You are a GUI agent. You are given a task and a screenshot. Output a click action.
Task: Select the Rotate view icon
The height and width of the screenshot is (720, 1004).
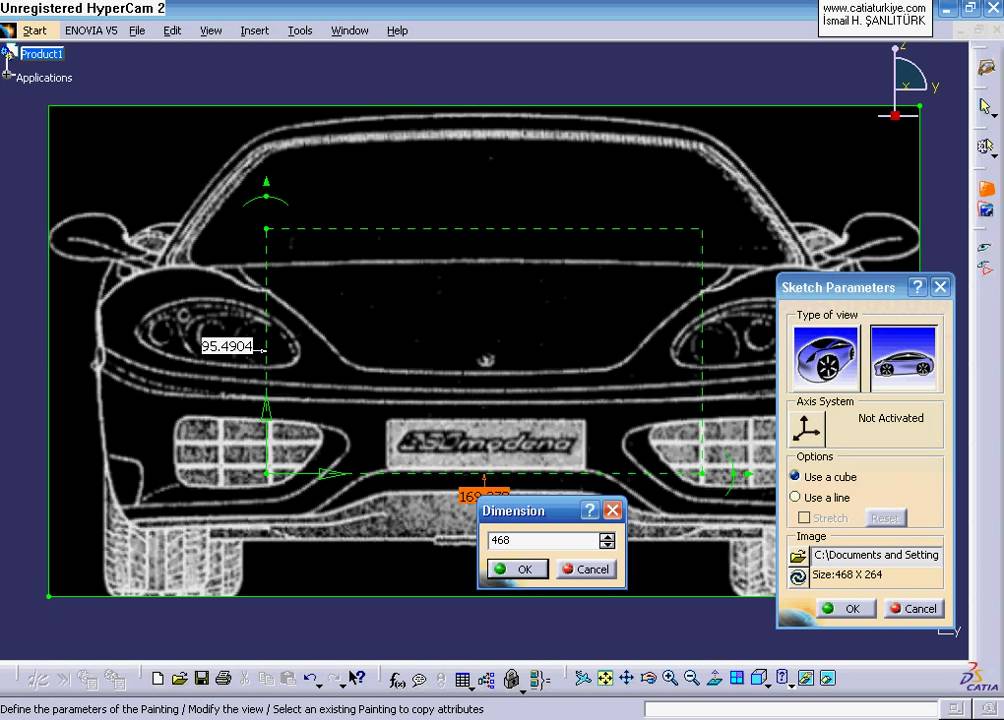pyautogui.click(x=648, y=678)
